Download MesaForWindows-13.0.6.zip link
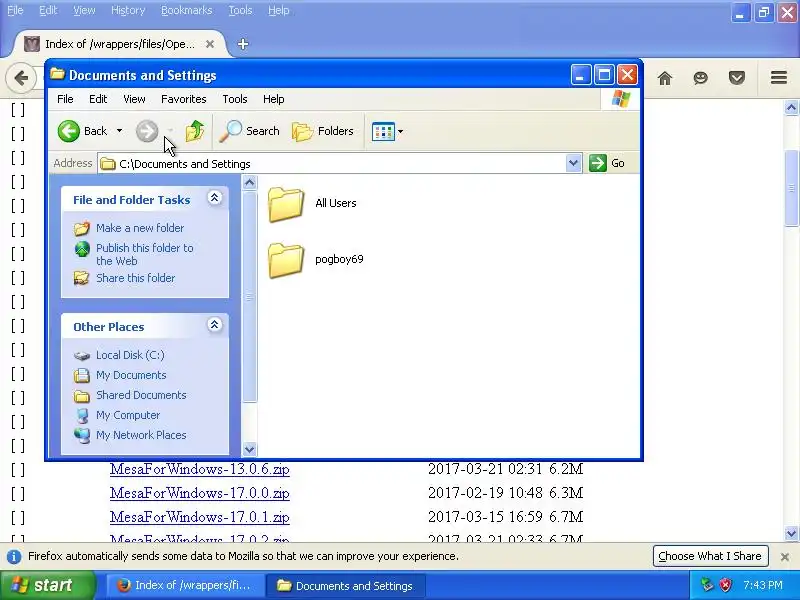This screenshot has height=600, width=800. [x=199, y=469]
